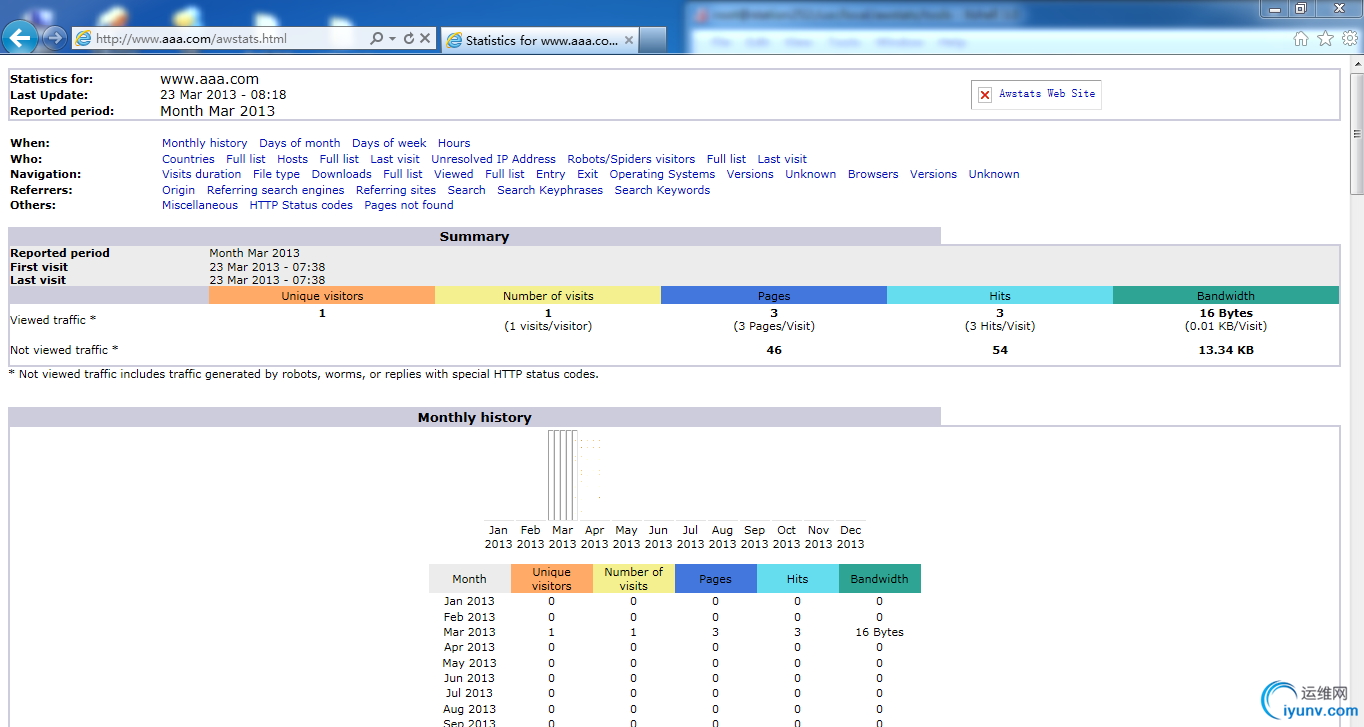Click the Mar 2013 row label in monthly table
Image resolution: width=1364 pixels, height=727 pixels.
469,632
